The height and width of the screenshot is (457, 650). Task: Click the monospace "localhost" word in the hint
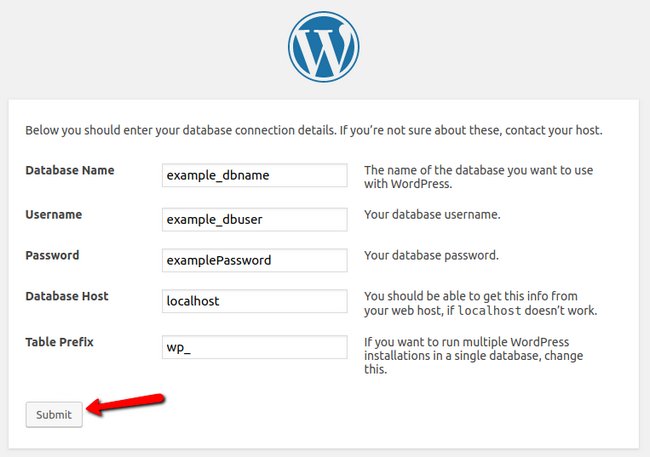pos(490,311)
